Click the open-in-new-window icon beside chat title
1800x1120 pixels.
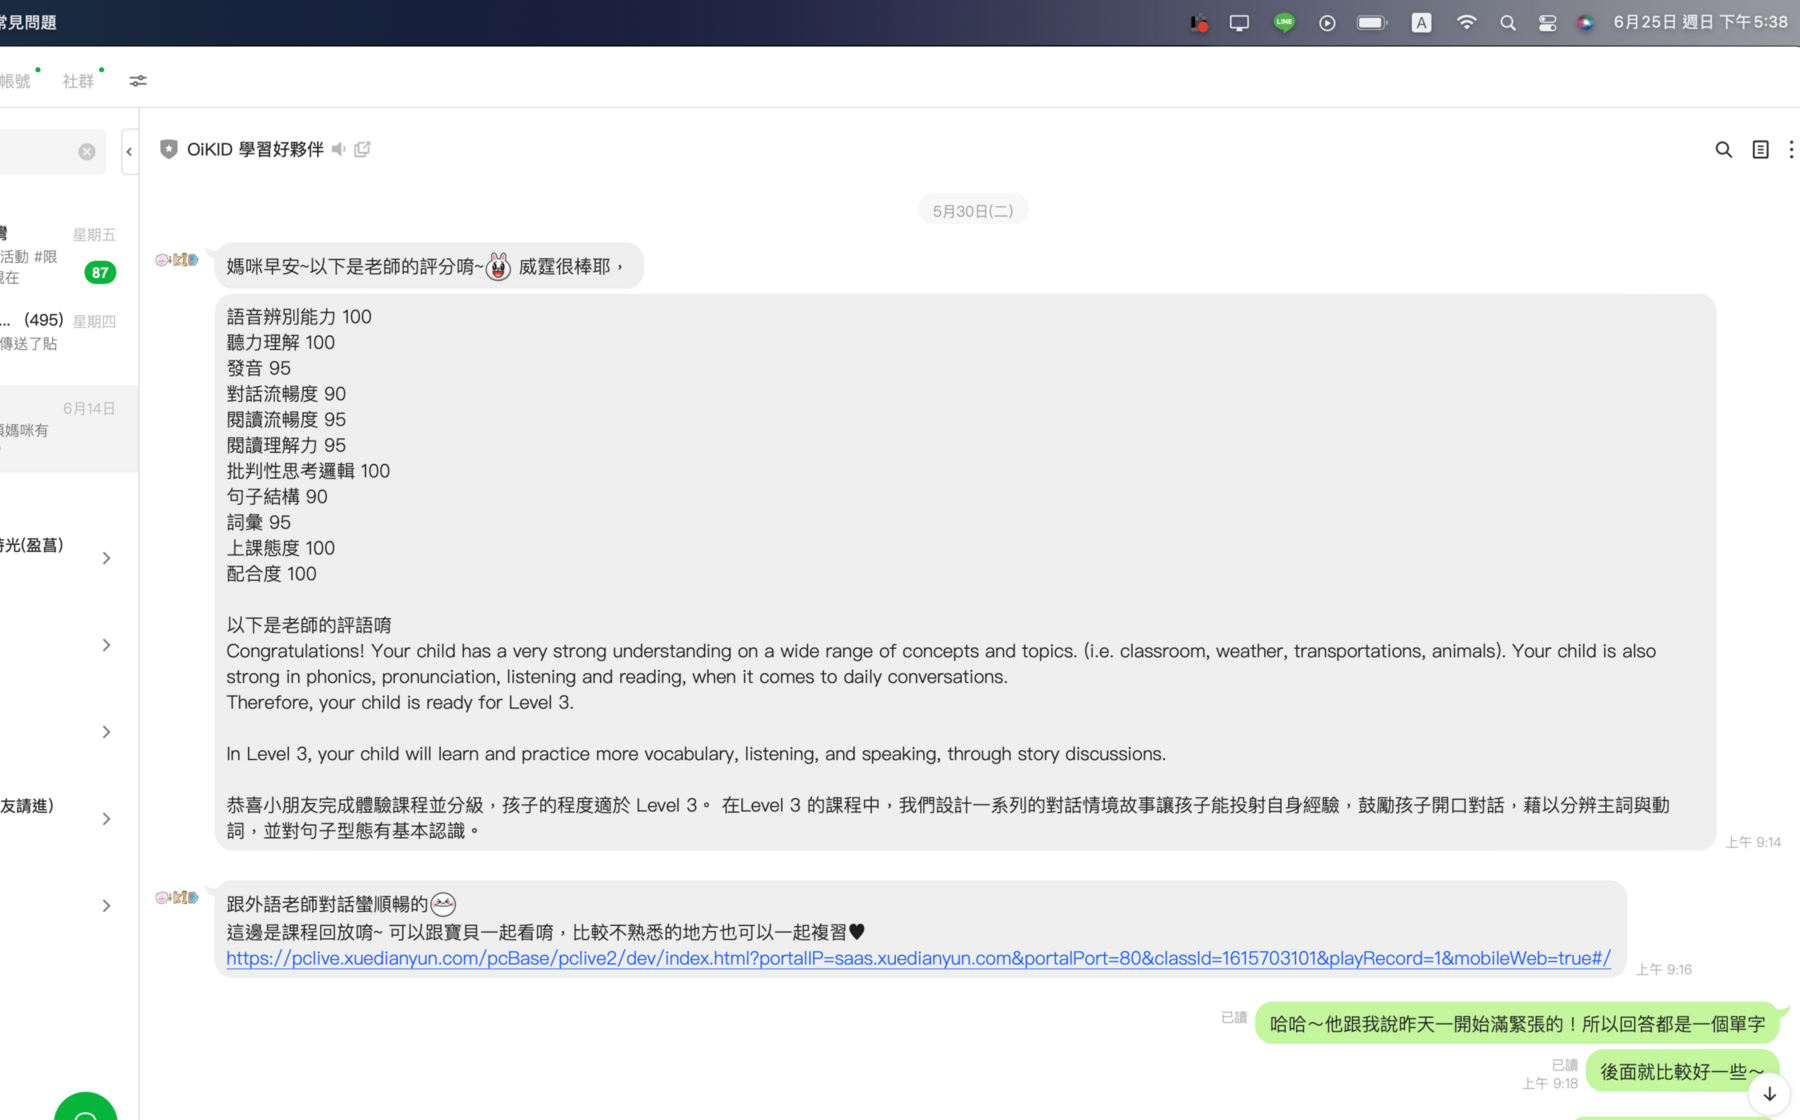point(361,148)
